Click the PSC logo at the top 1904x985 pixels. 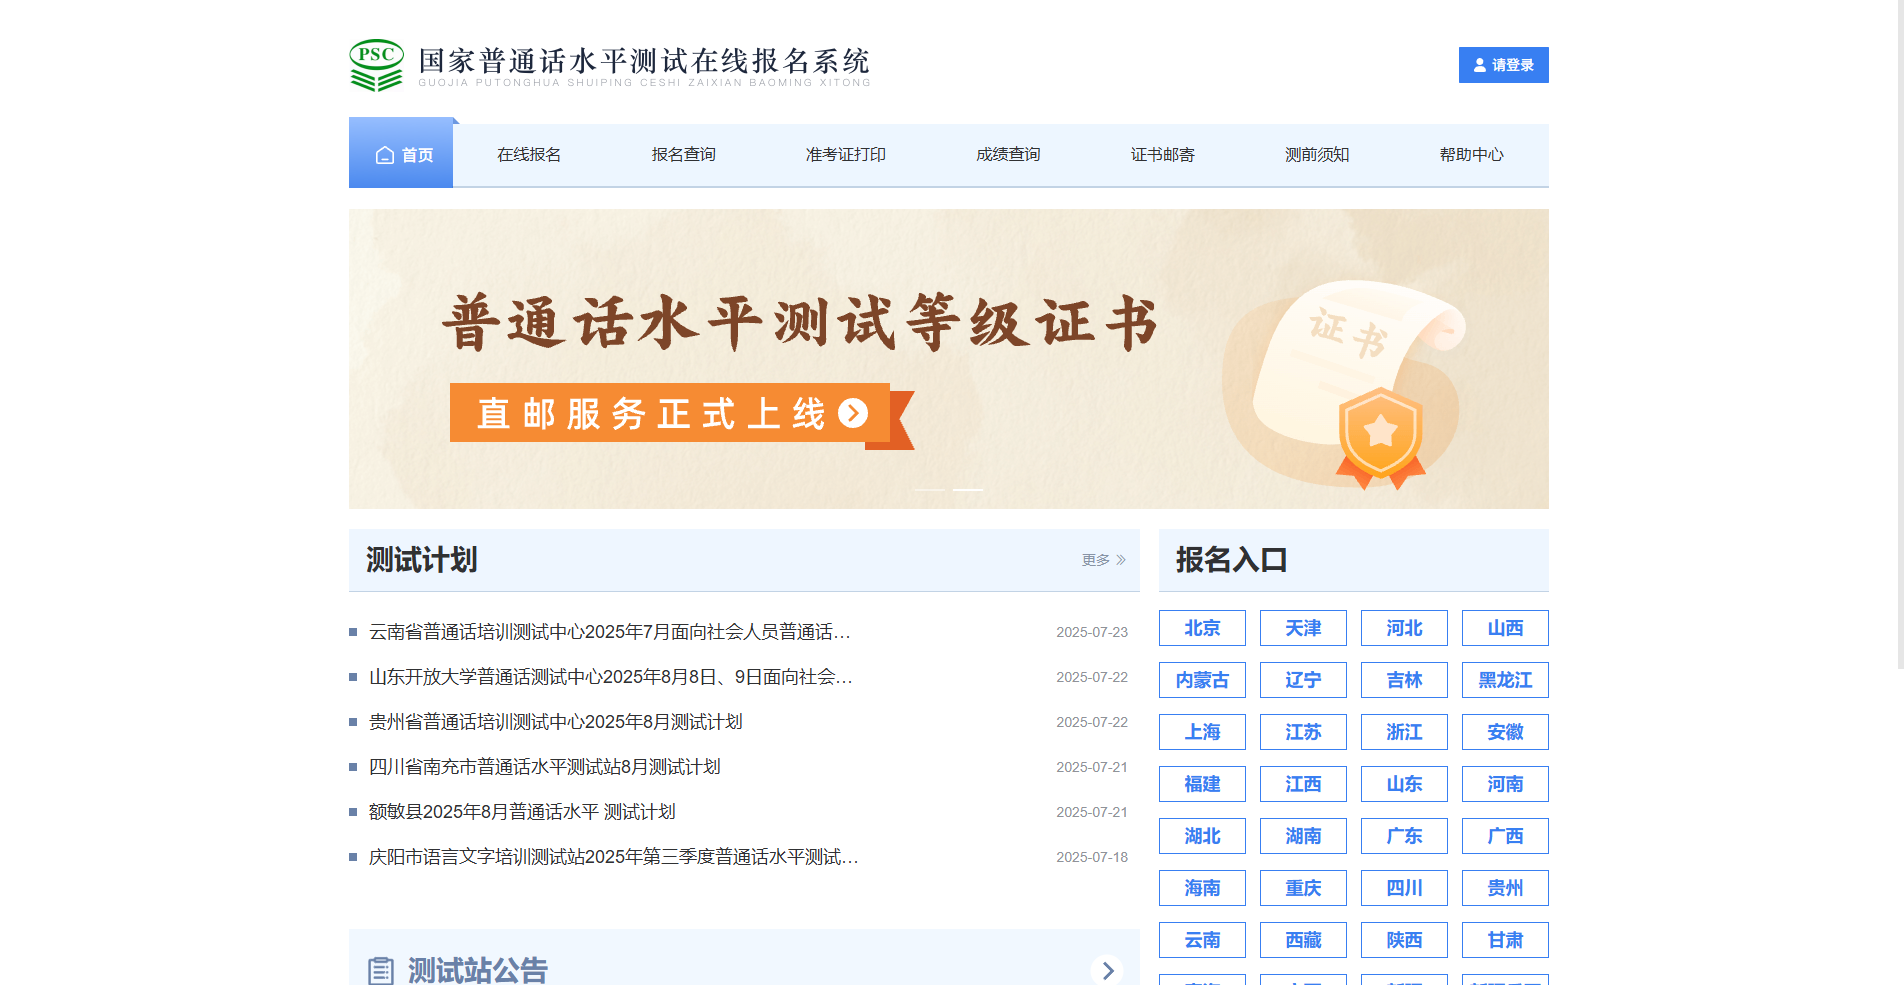pyautogui.click(x=375, y=65)
